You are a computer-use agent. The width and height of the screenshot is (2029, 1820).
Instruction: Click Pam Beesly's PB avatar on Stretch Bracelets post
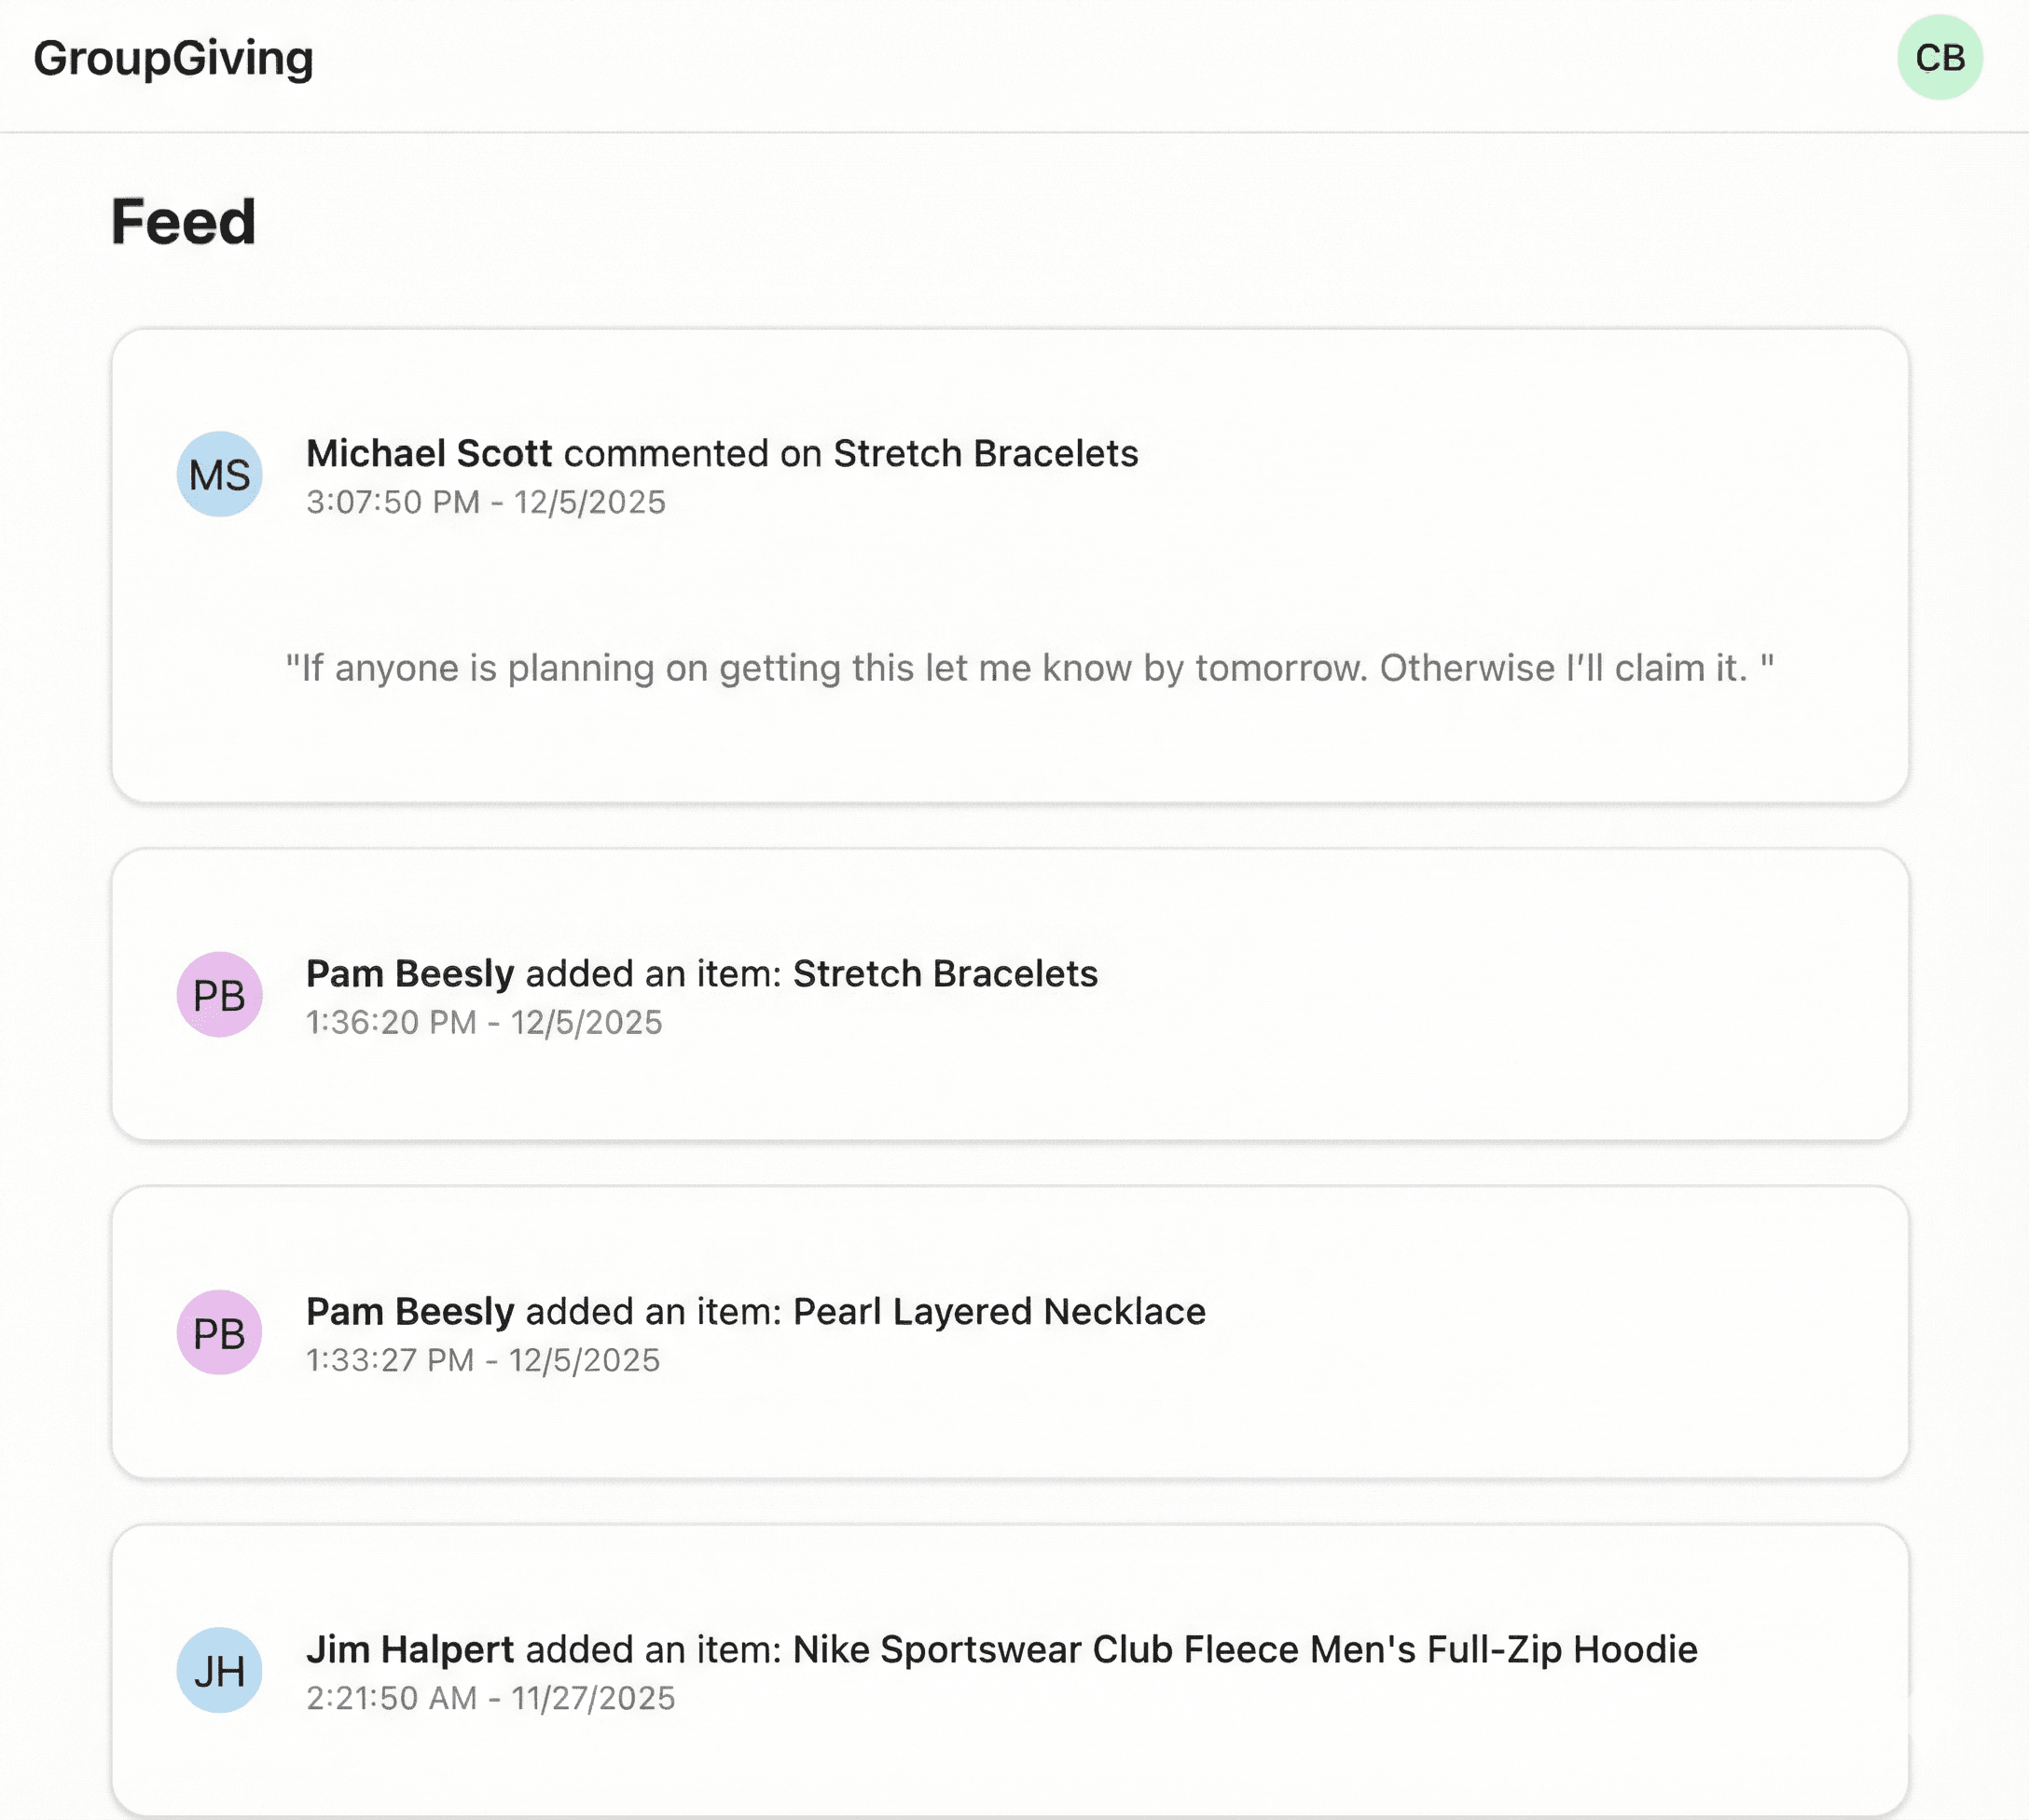pyautogui.click(x=219, y=995)
